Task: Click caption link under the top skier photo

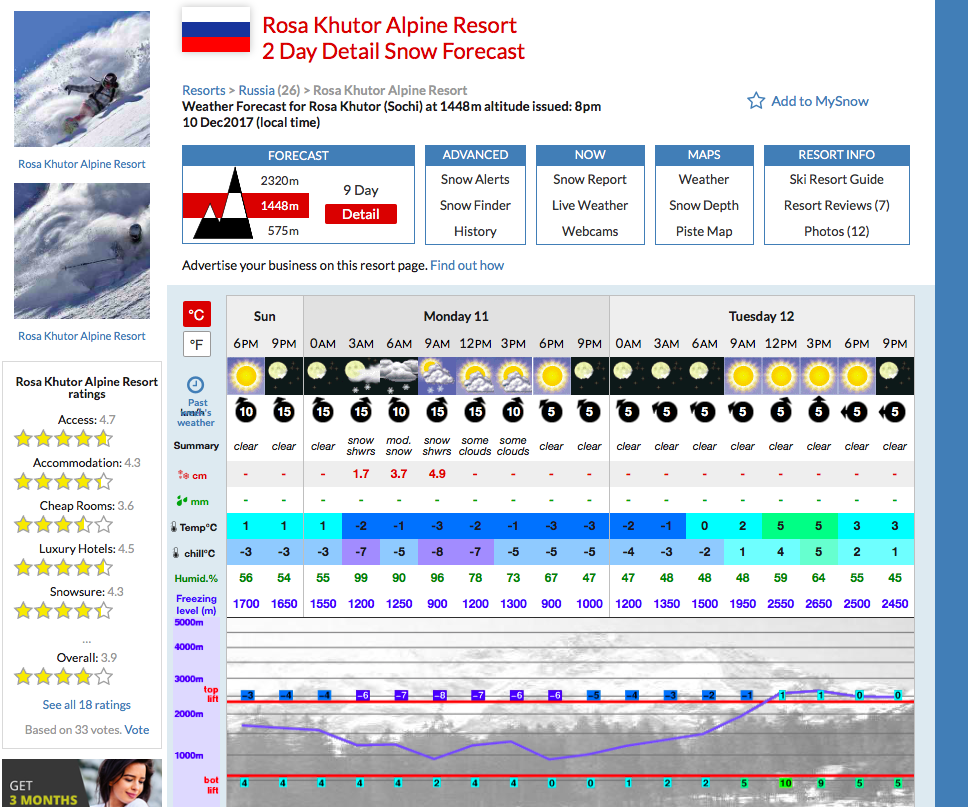Action: click(81, 164)
